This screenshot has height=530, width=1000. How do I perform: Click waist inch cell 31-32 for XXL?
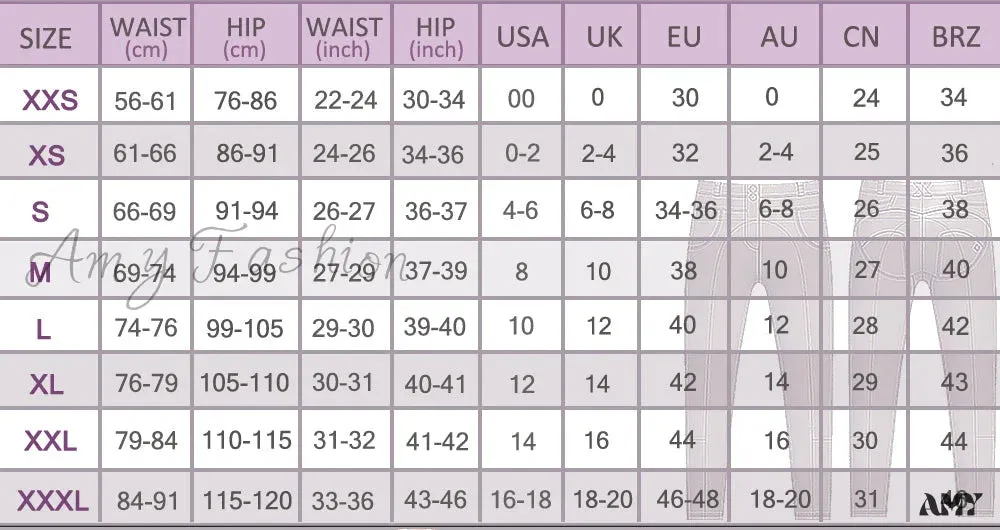[x=343, y=440]
